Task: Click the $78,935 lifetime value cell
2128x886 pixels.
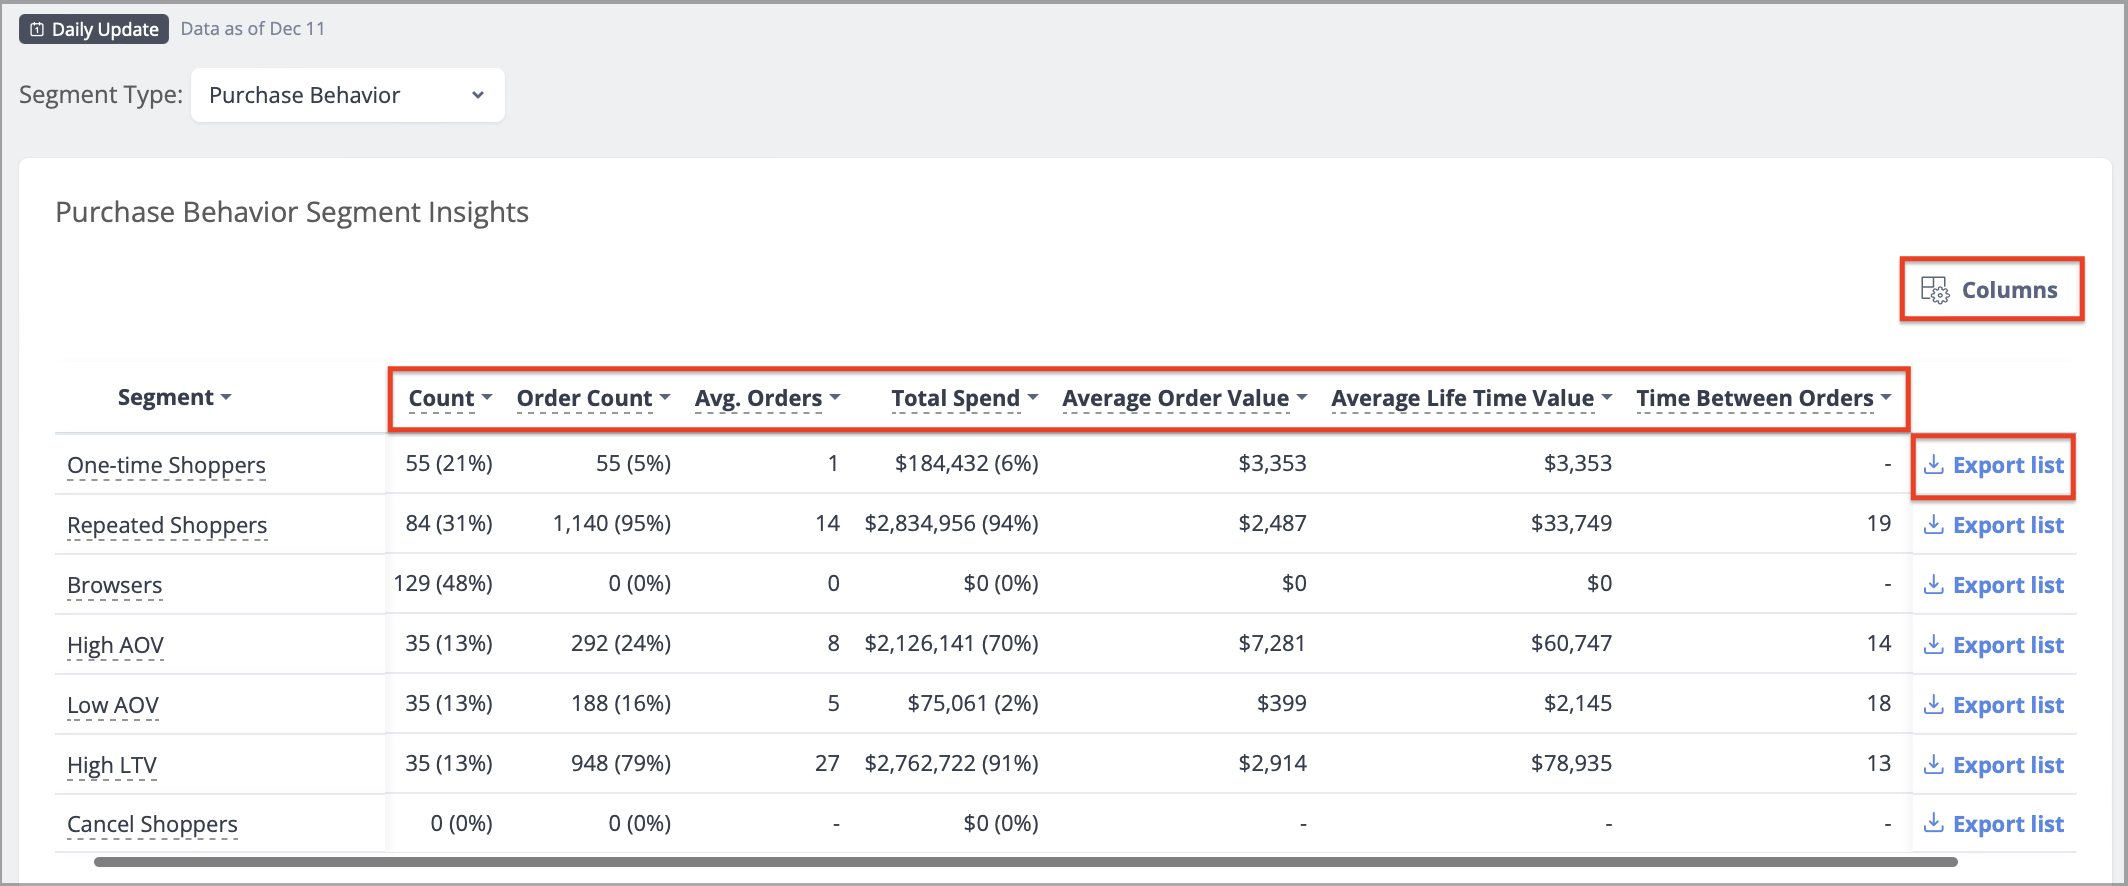Action: coord(1571,763)
